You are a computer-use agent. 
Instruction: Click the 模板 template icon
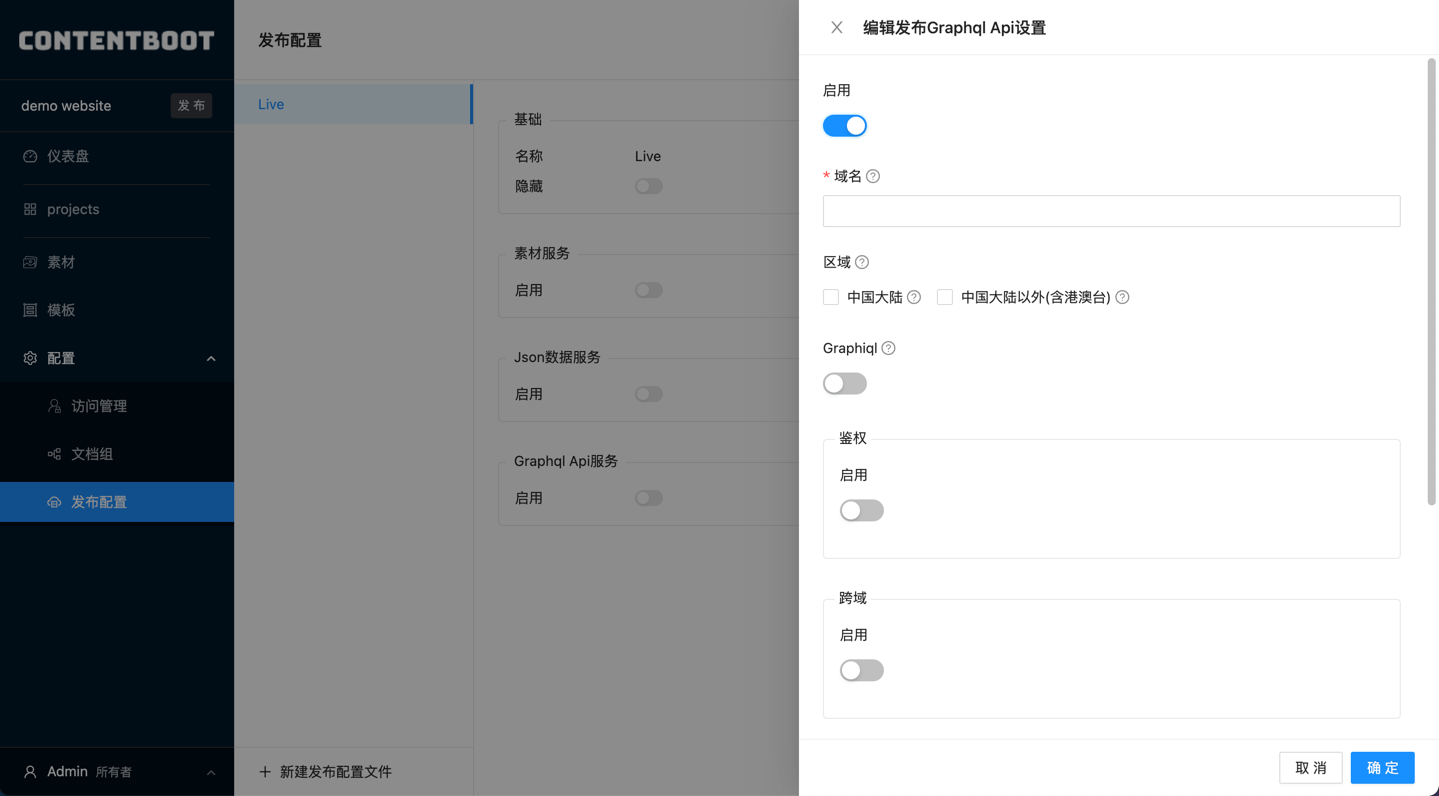30,310
